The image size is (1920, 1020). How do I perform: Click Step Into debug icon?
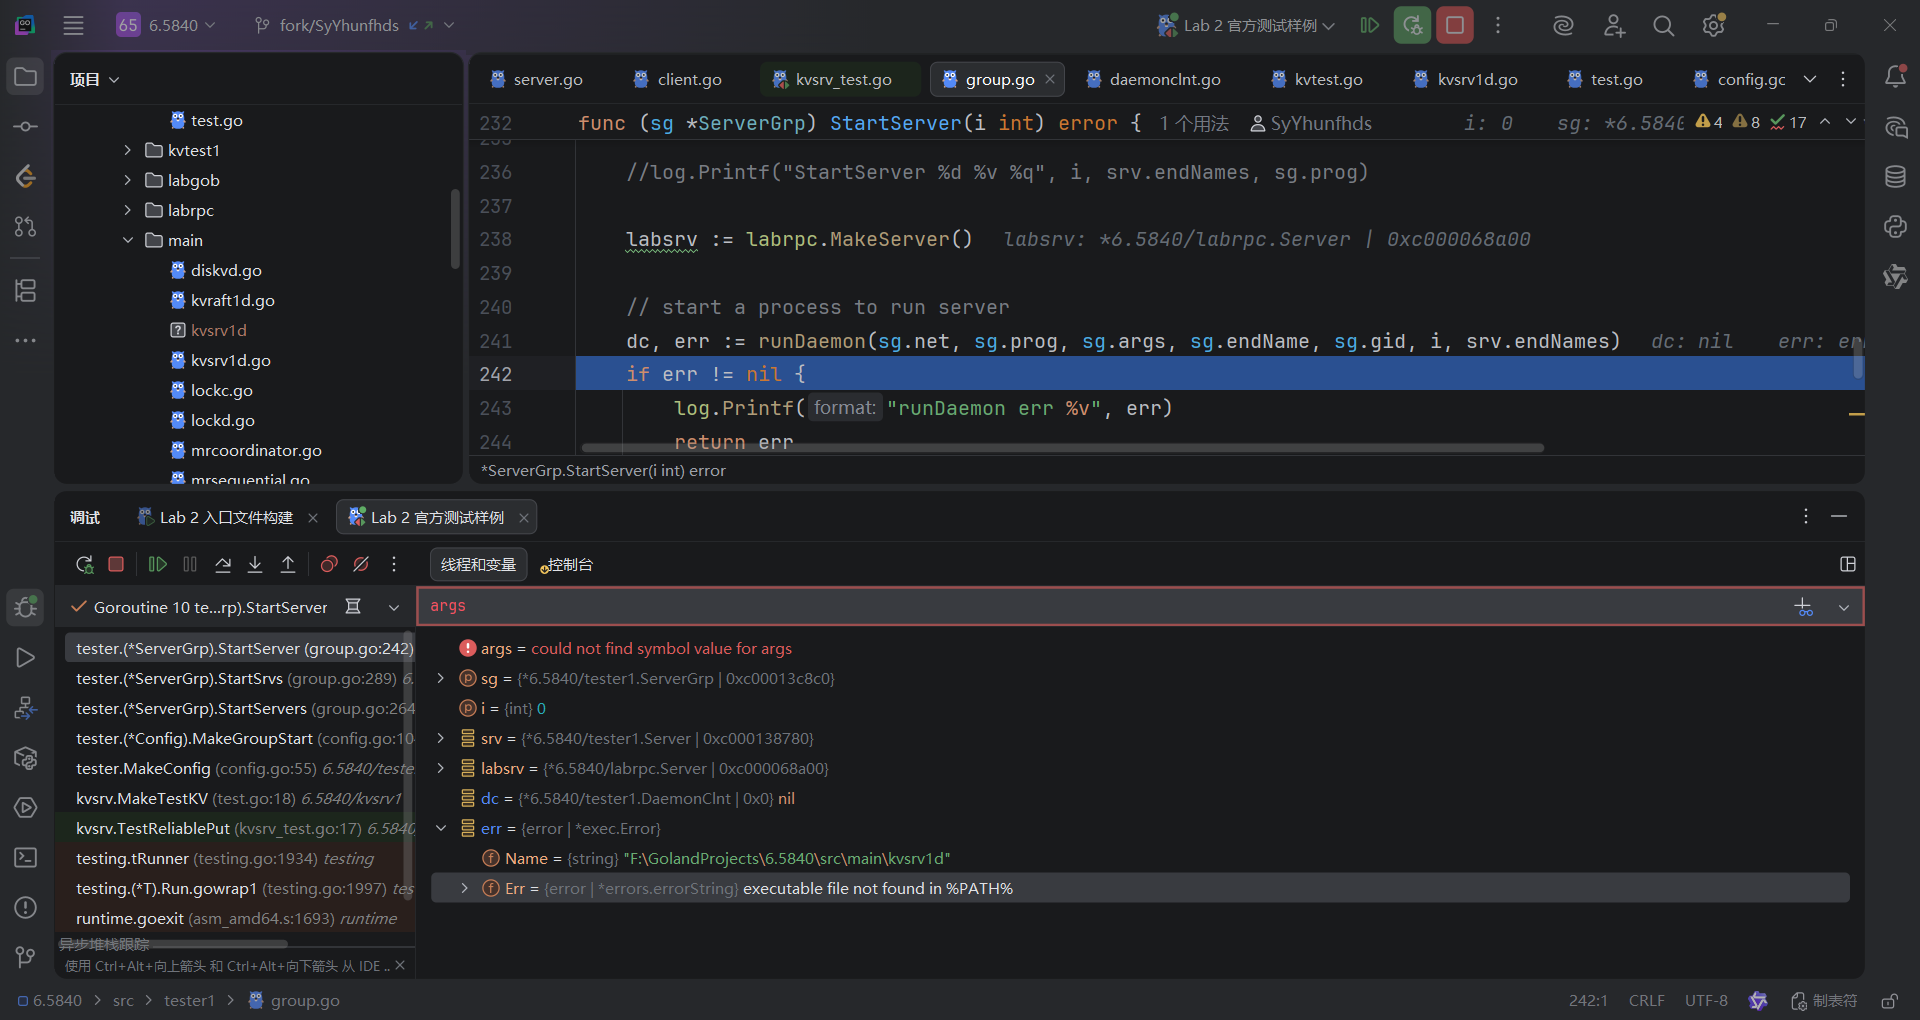(x=255, y=565)
